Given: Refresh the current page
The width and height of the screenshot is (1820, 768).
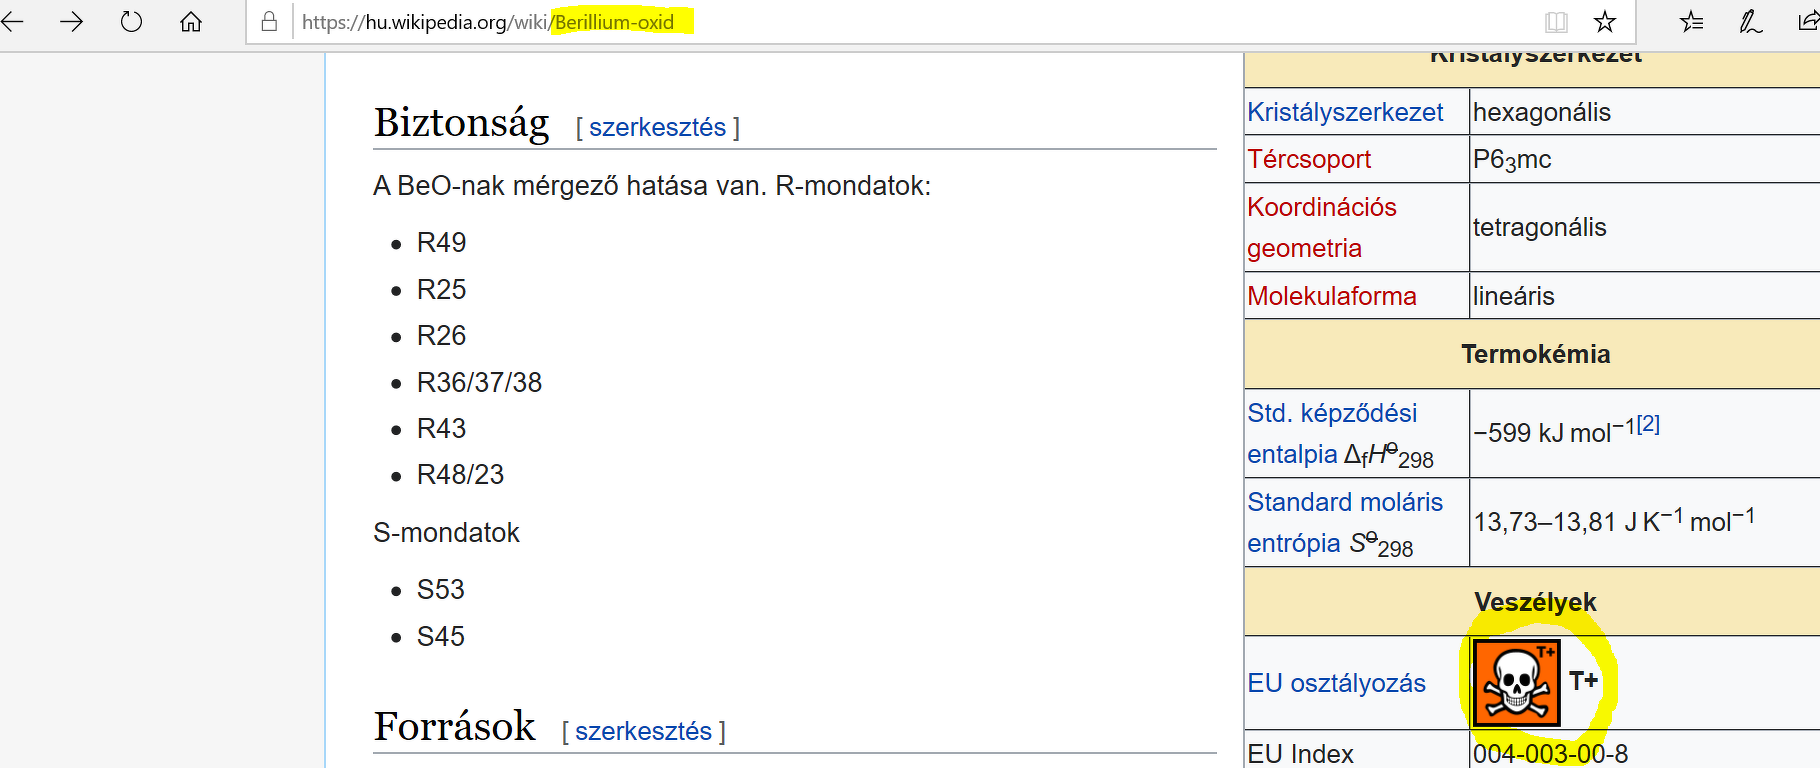Looking at the screenshot, I should pos(131,21).
